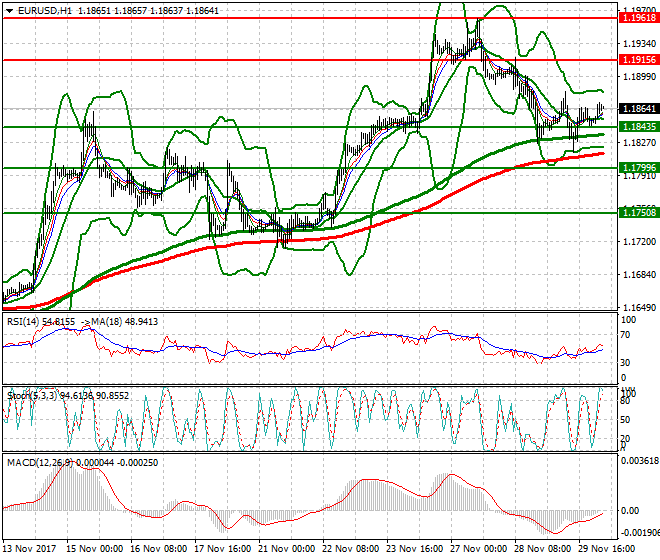Click the EURUSD,H1 symbol title text
Image resolution: width=660 pixels, height=560 pixels.
(x=45, y=11)
